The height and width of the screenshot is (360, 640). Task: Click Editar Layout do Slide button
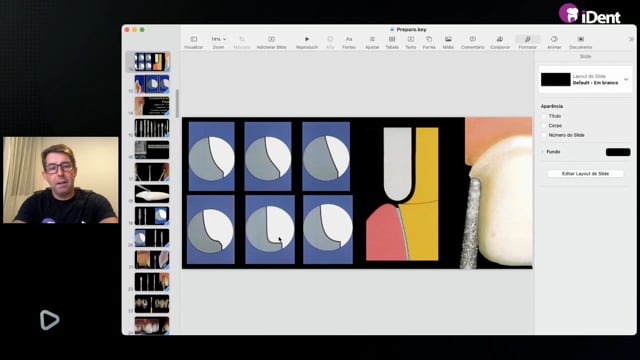(585, 173)
